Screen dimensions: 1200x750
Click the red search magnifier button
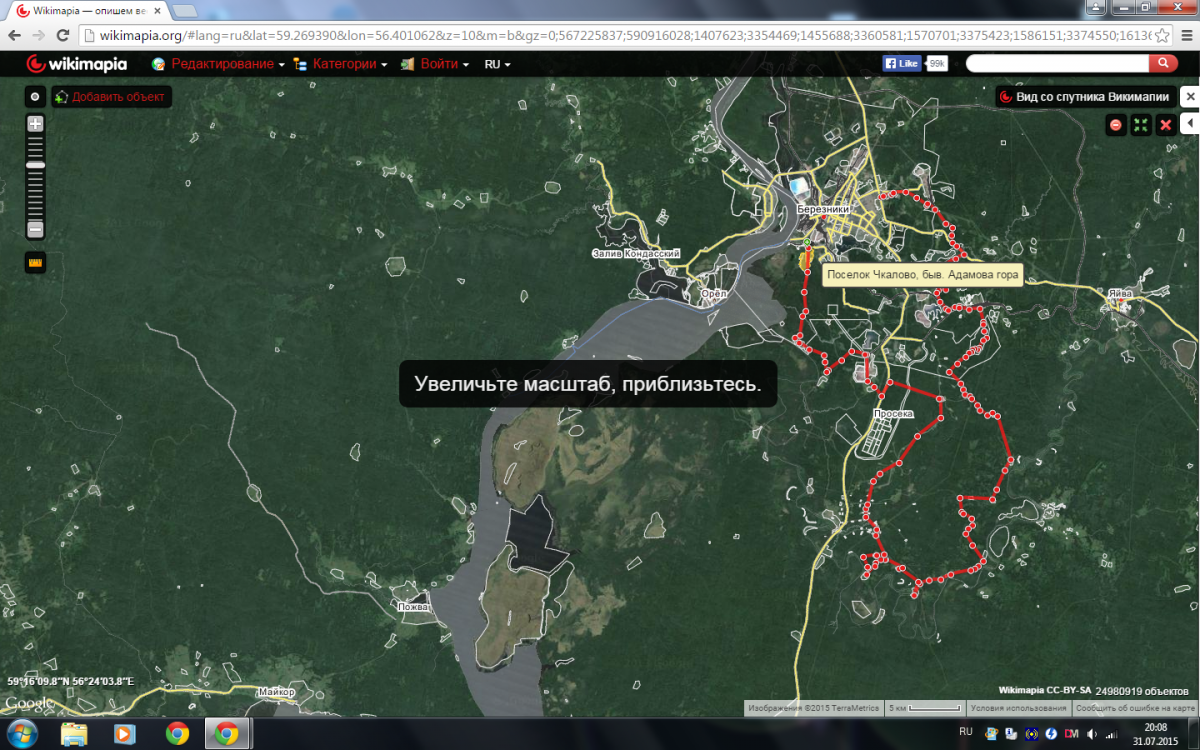tap(1163, 63)
